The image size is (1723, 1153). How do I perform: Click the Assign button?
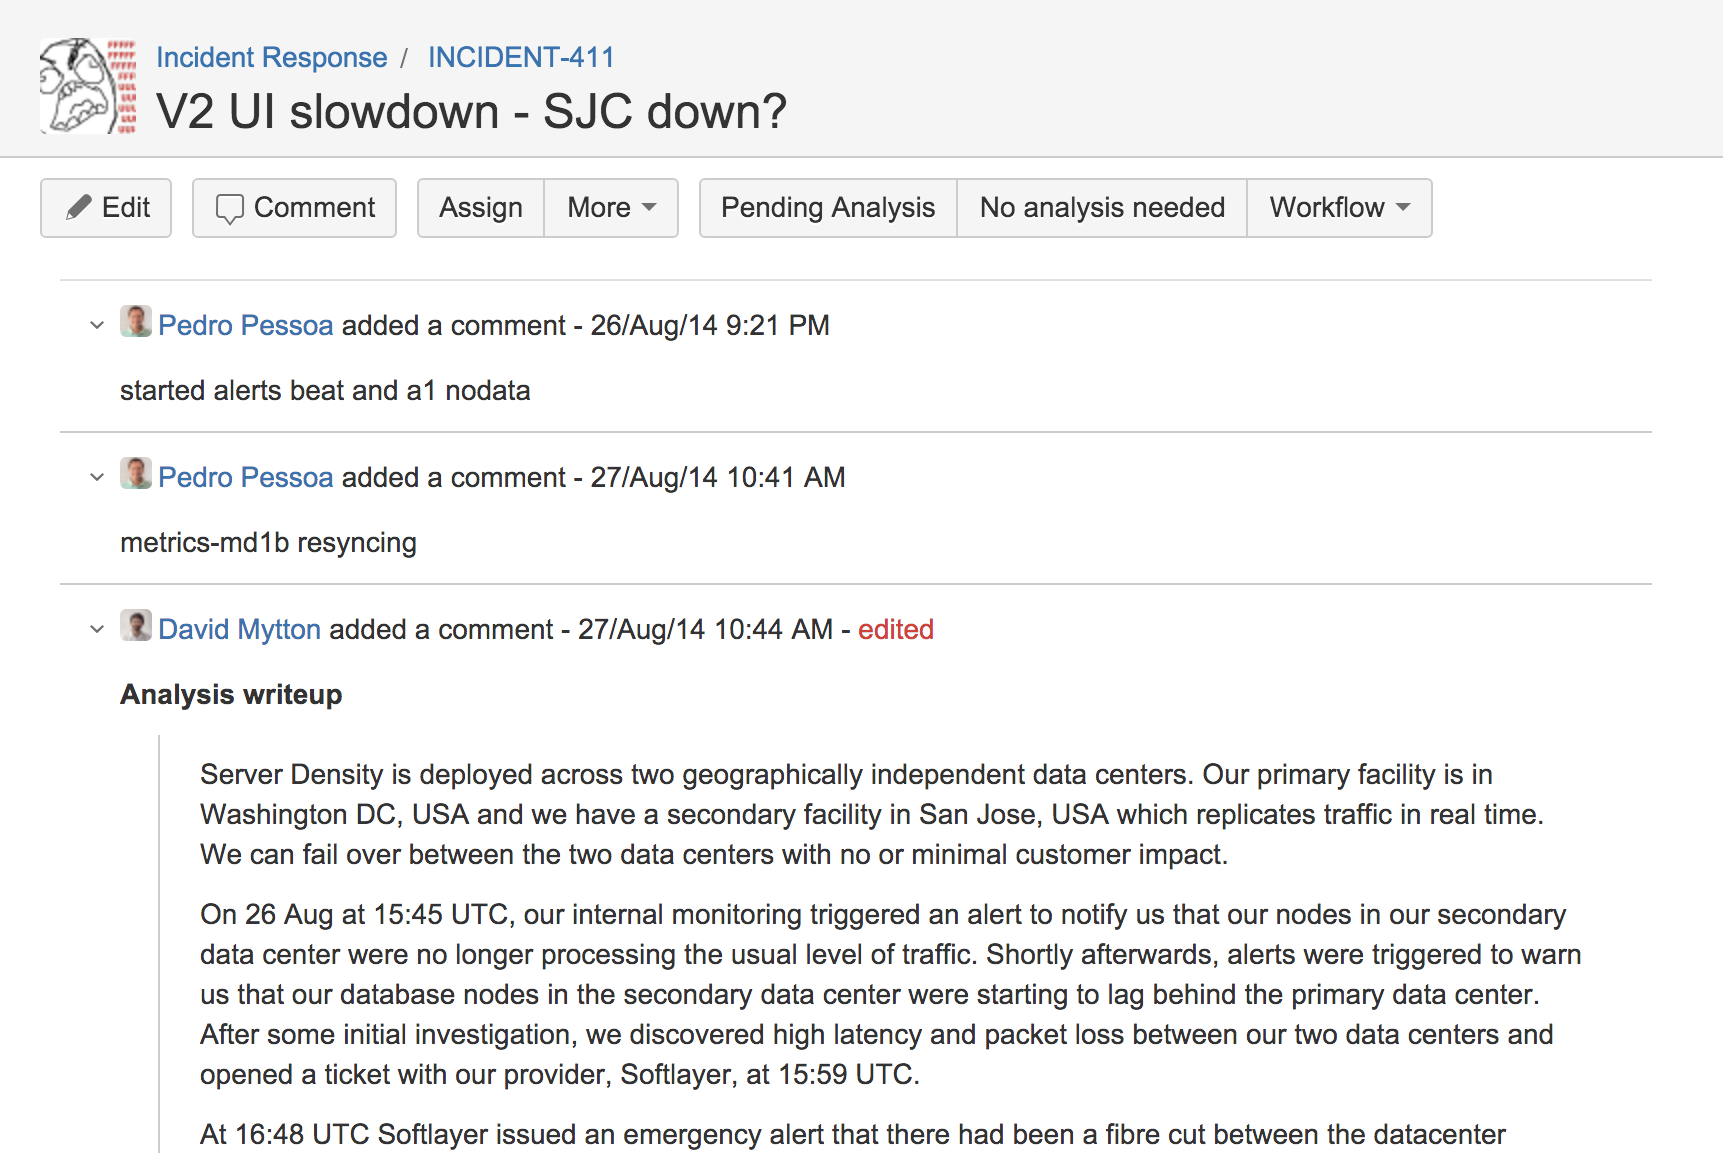[x=481, y=208]
